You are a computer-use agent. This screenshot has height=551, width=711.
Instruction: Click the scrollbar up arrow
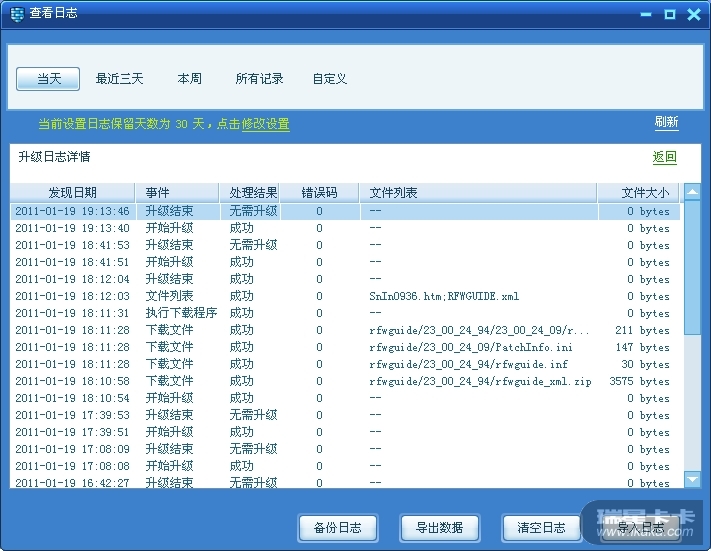point(692,192)
